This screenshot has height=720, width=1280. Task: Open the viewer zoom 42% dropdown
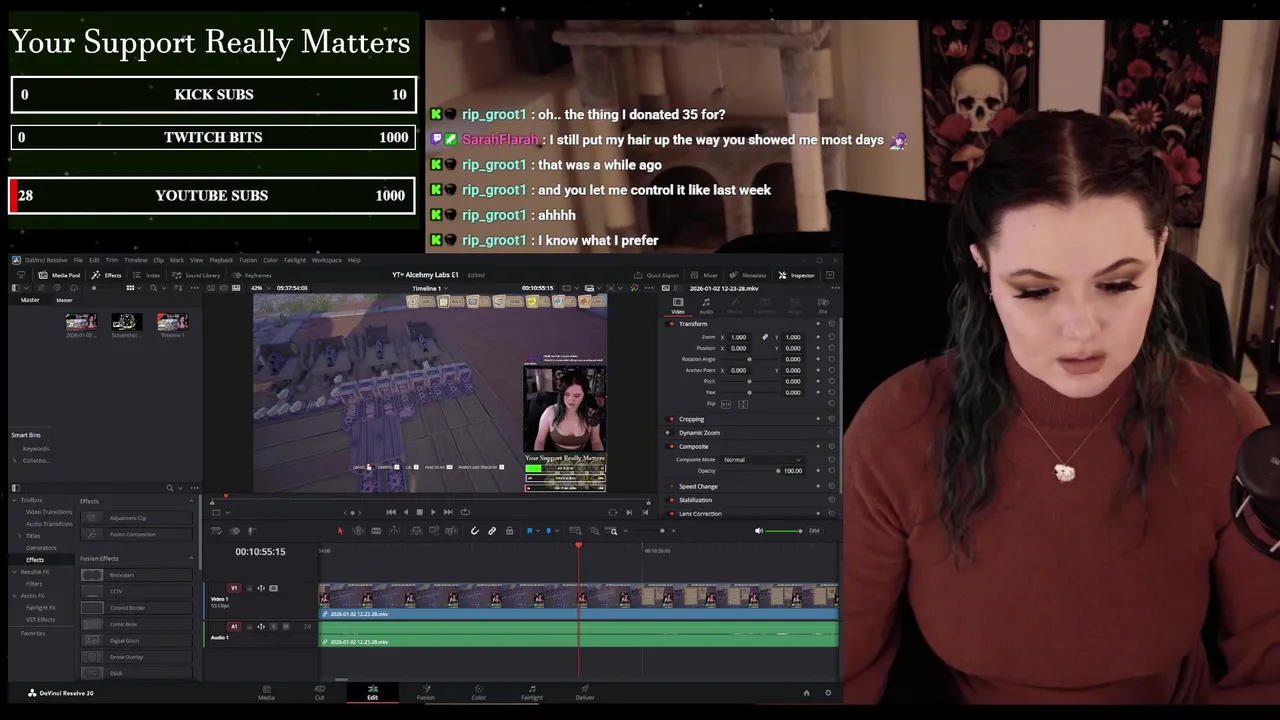[259, 288]
